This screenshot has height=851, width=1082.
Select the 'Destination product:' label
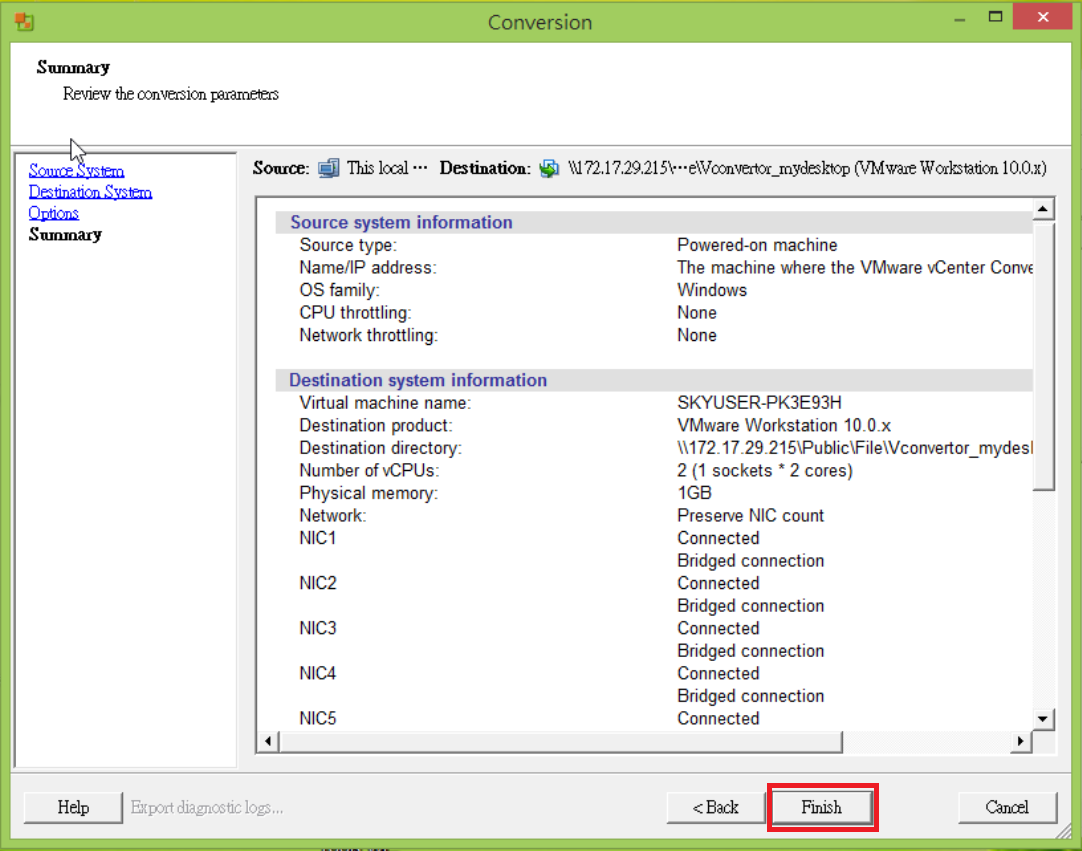tap(376, 426)
